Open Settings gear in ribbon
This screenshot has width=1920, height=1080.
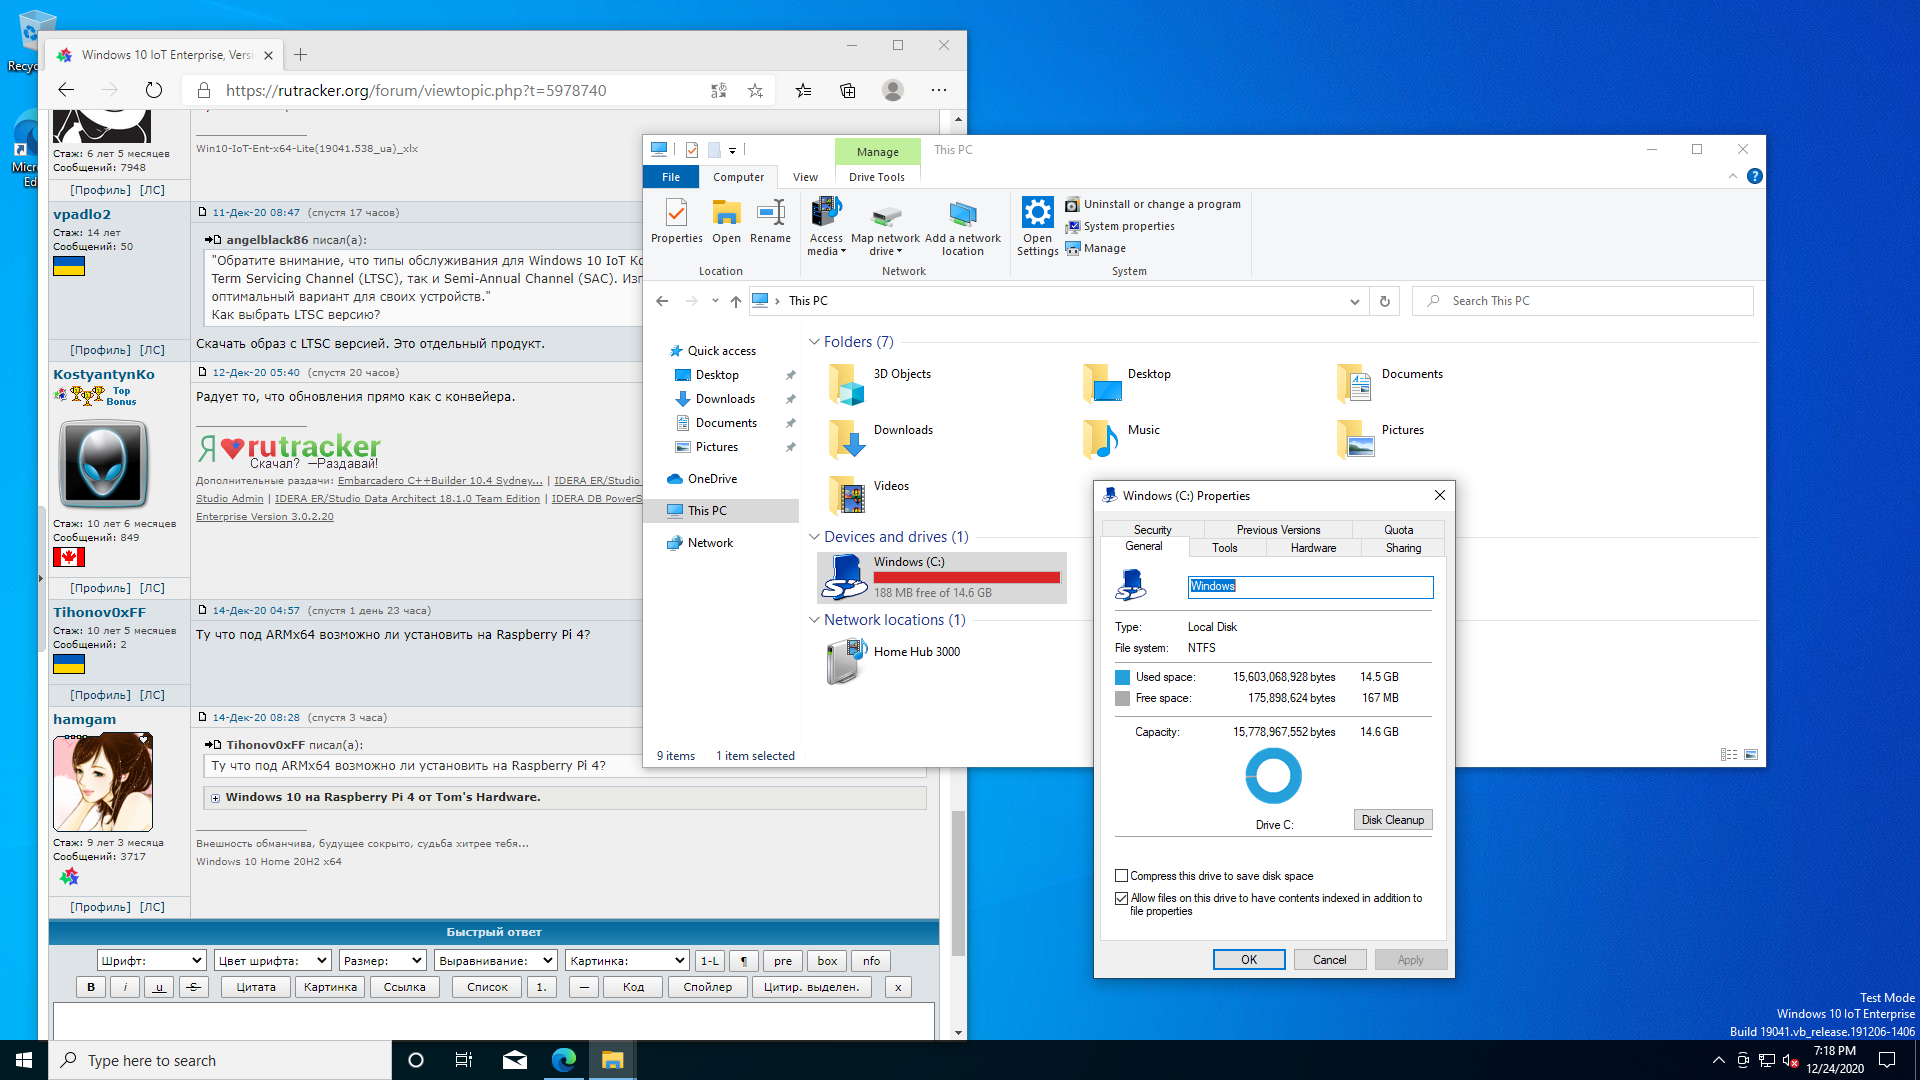[1037, 227]
